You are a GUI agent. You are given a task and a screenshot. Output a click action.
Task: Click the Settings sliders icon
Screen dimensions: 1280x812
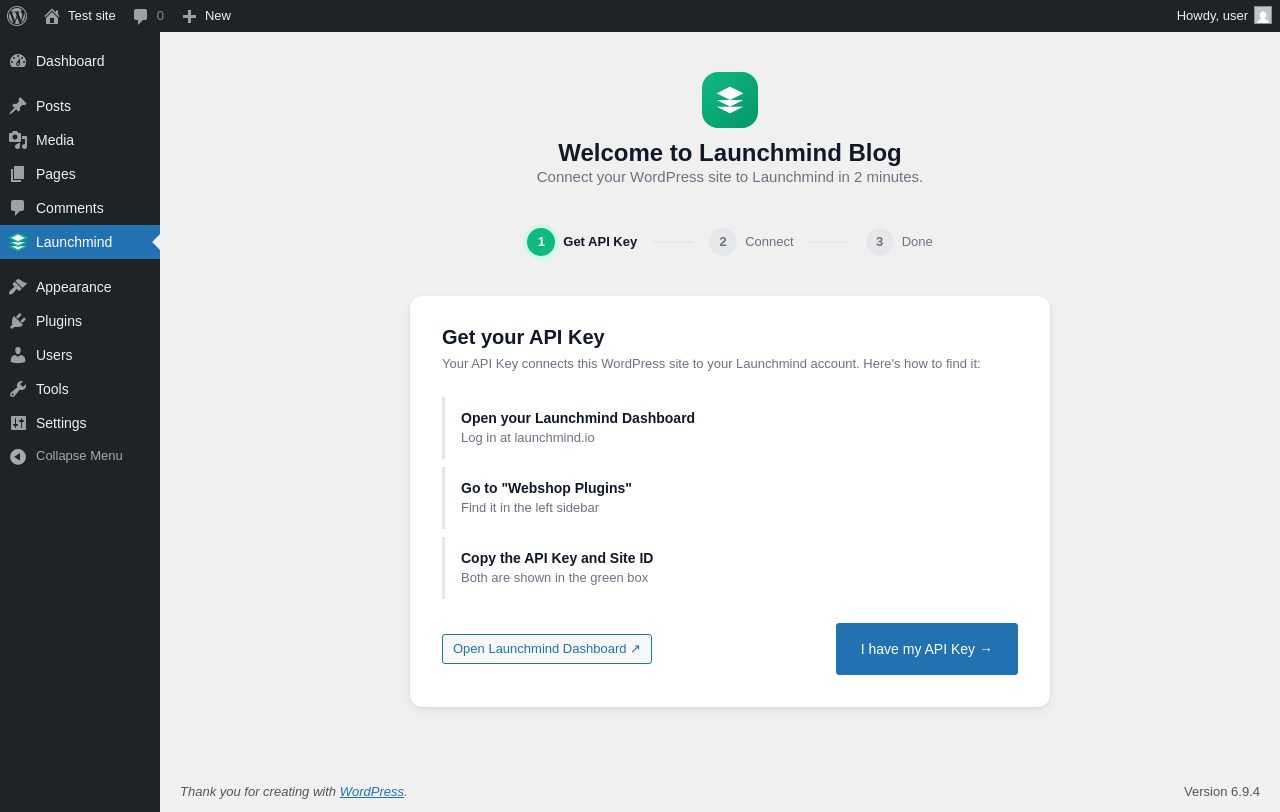pos(18,423)
